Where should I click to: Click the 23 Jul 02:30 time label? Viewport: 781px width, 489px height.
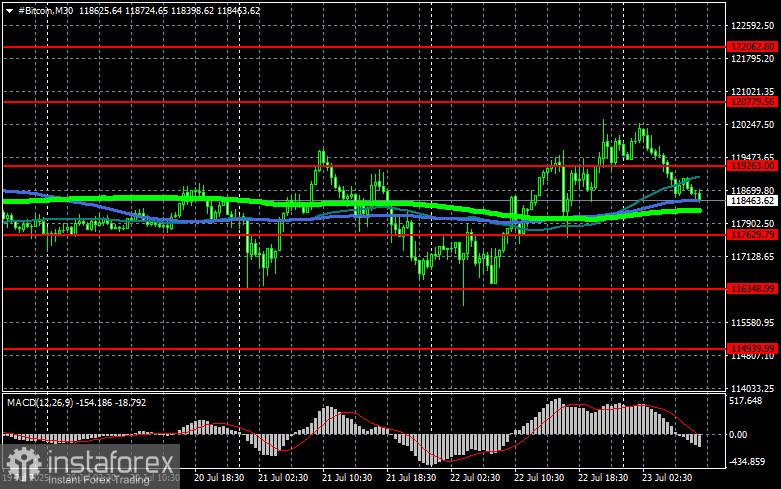tap(667, 478)
